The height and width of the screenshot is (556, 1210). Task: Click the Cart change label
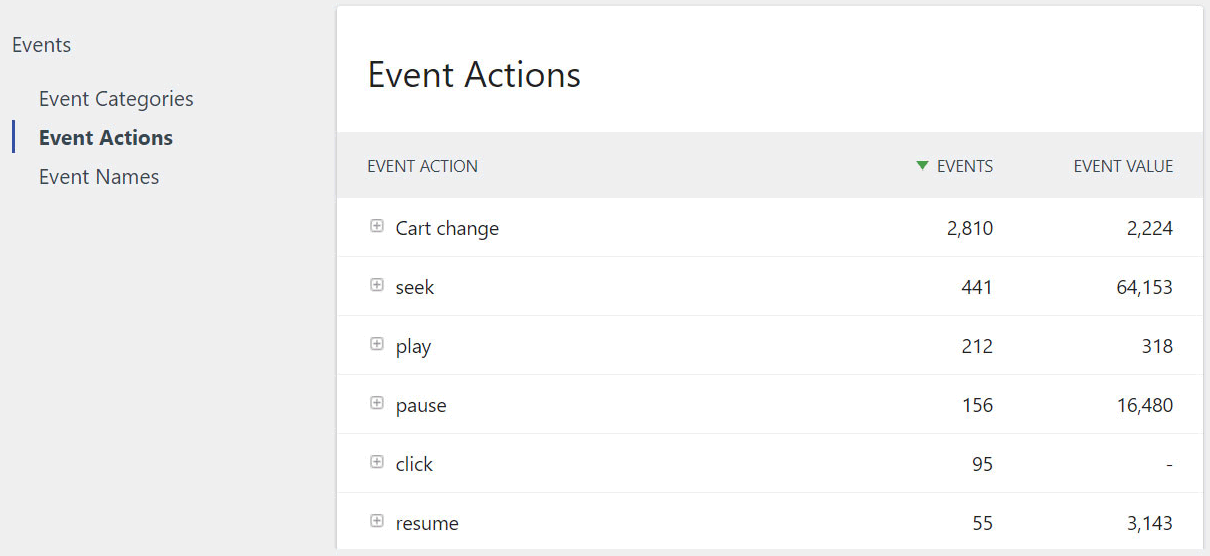[x=447, y=229]
